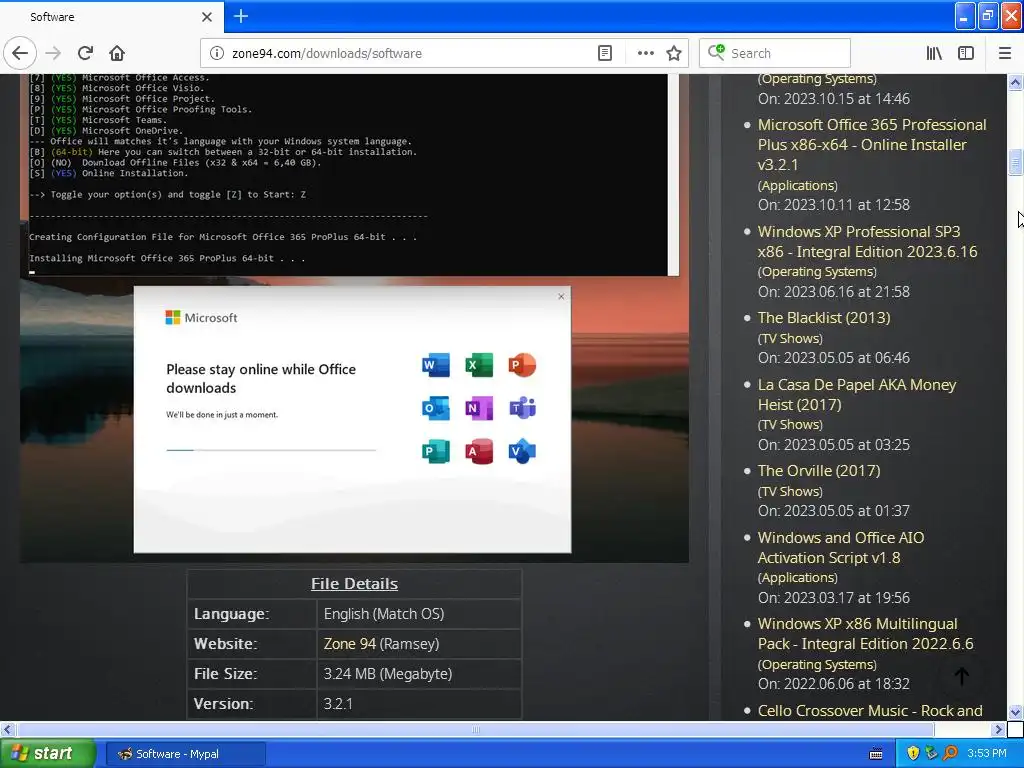Click the Excel icon in Office dialog image
The width and height of the screenshot is (1024, 768).
click(479, 365)
